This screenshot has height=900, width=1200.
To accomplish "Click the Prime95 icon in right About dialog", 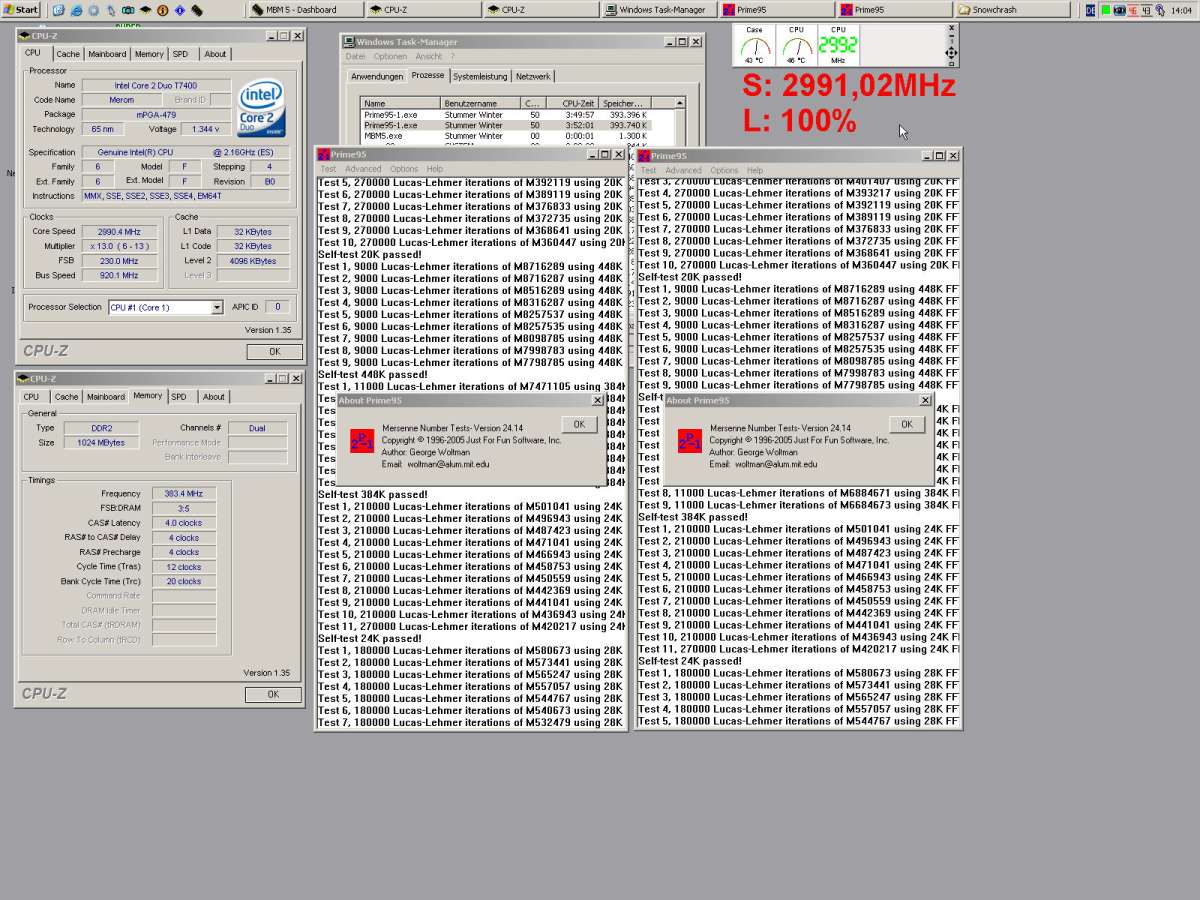I will pyautogui.click(x=689, y=441).
